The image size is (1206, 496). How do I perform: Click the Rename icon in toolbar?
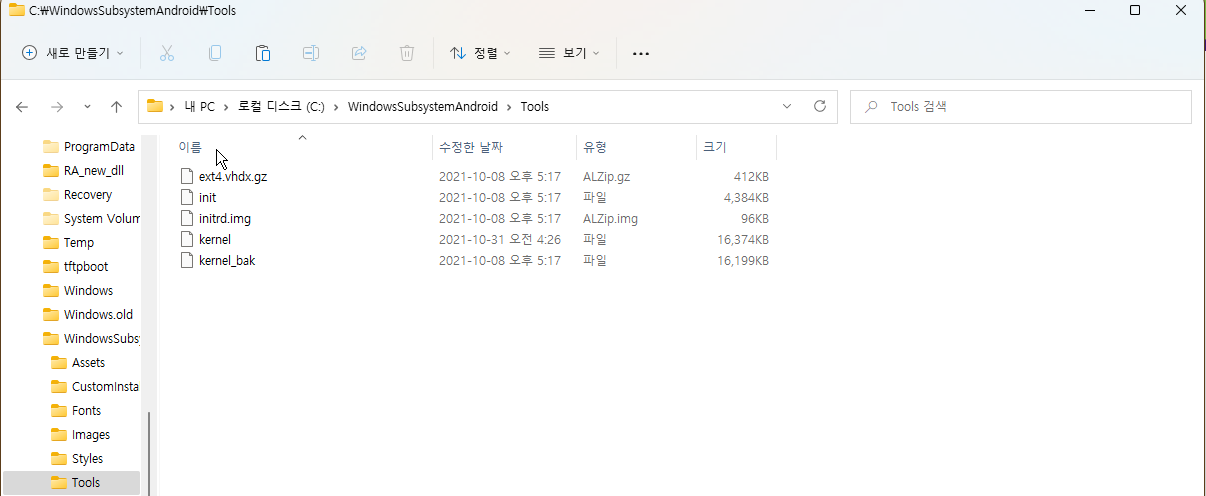[x=311, y=53]
